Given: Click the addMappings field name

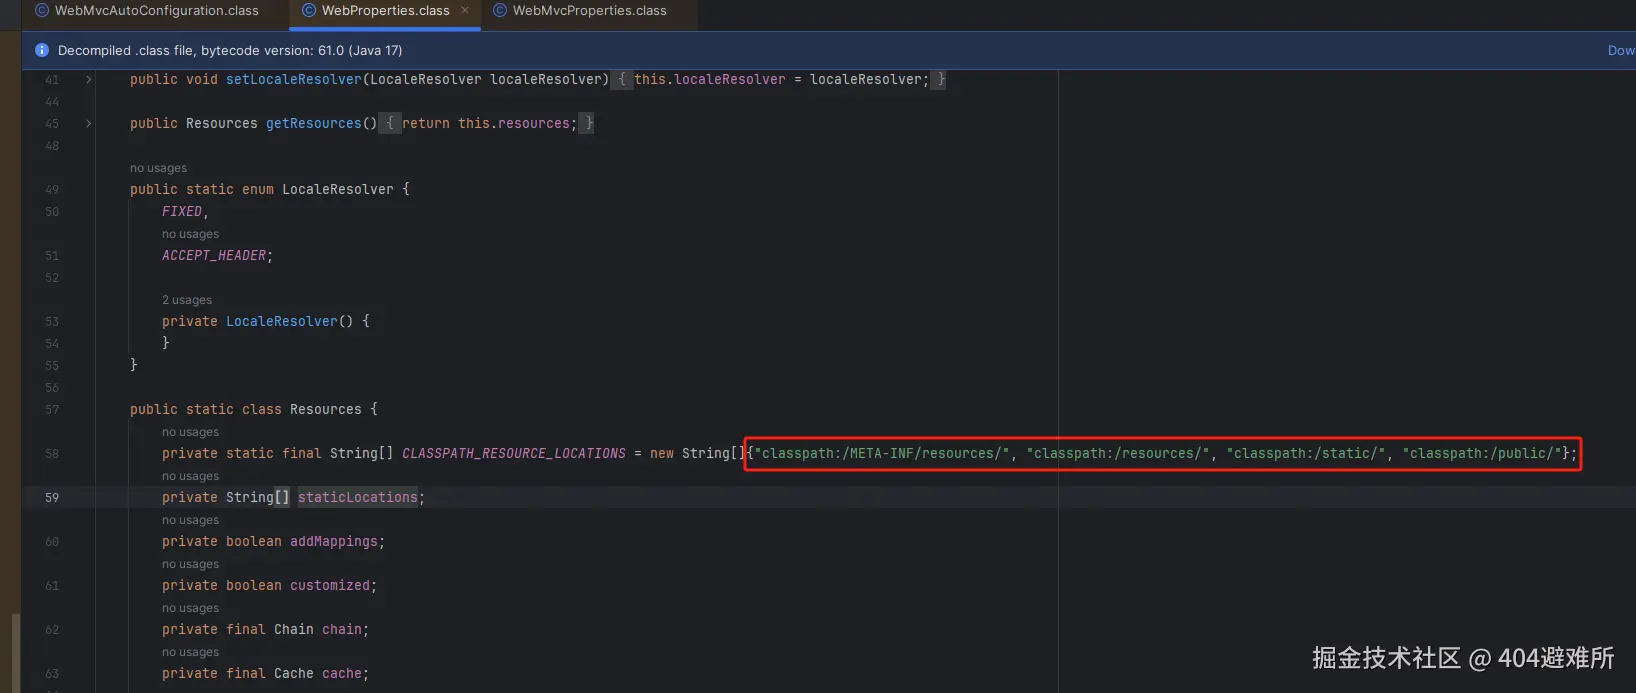Looking at the screenshot, I should [334, 541].
